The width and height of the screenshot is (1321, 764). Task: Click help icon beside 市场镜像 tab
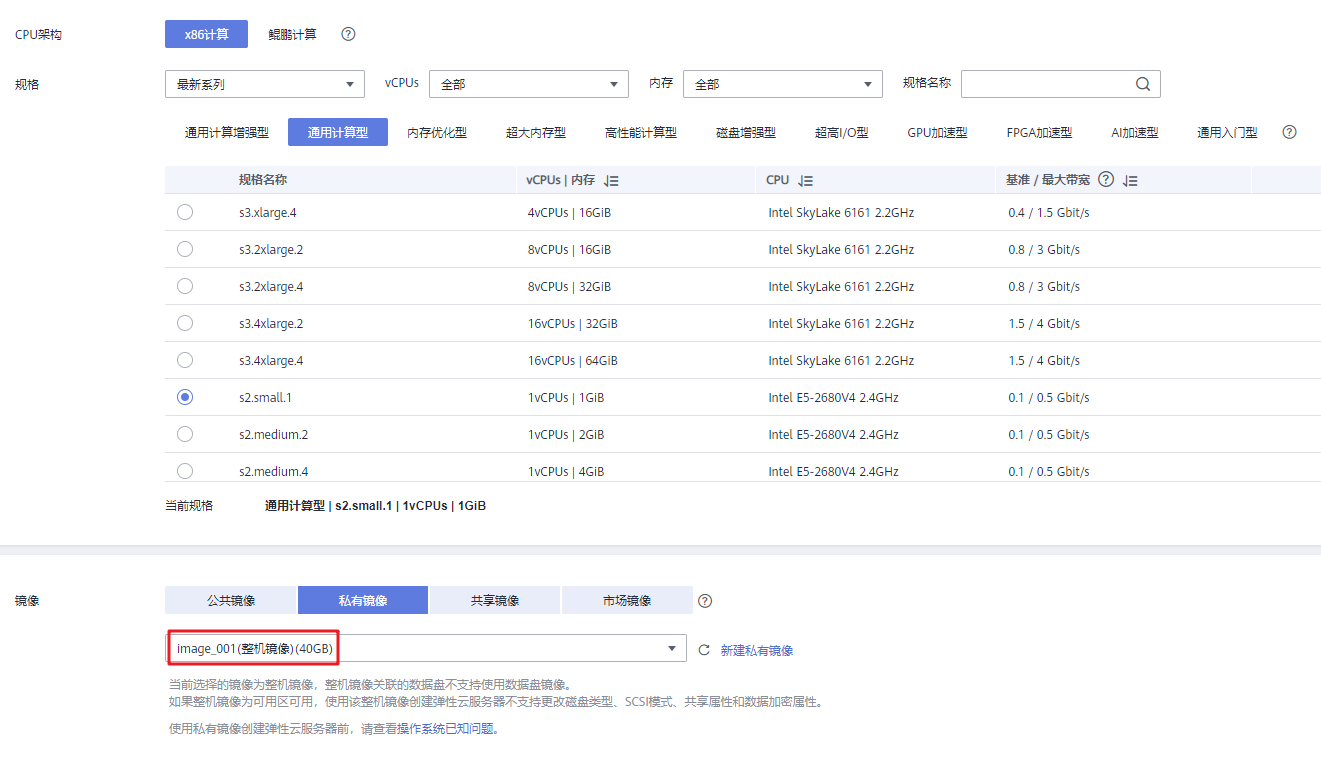705,601
